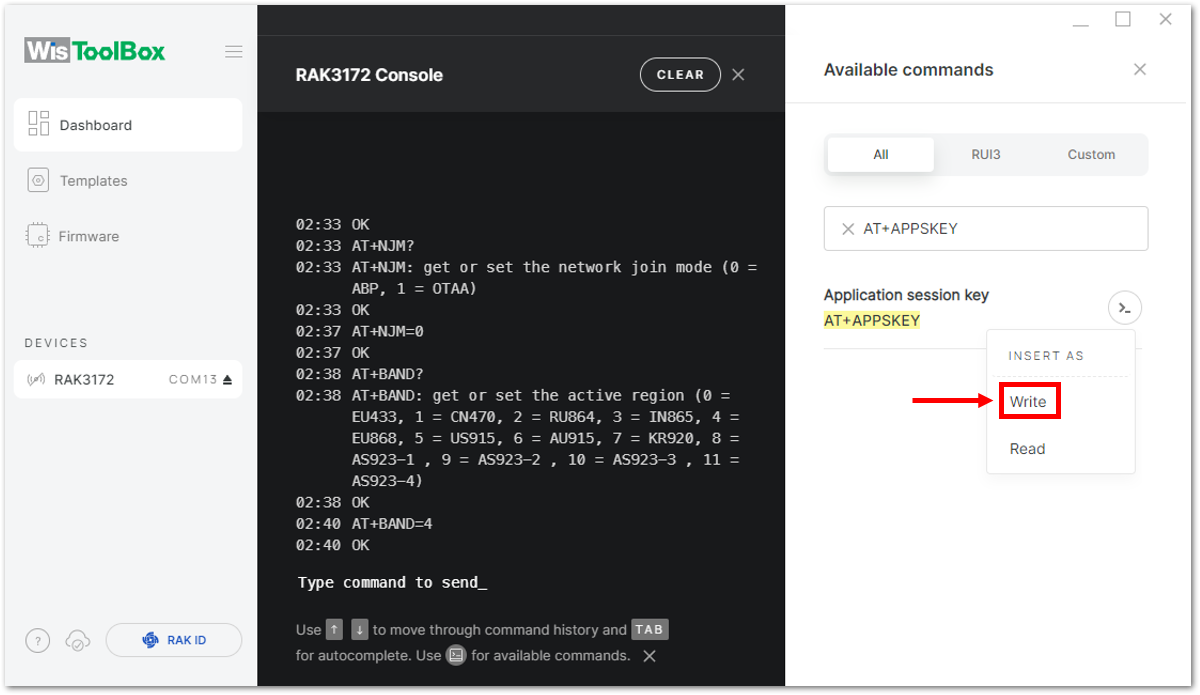The height and width of the screenshot is (695, 1200).
Task: Focus the console command input line
Action: tap(391, 582)
